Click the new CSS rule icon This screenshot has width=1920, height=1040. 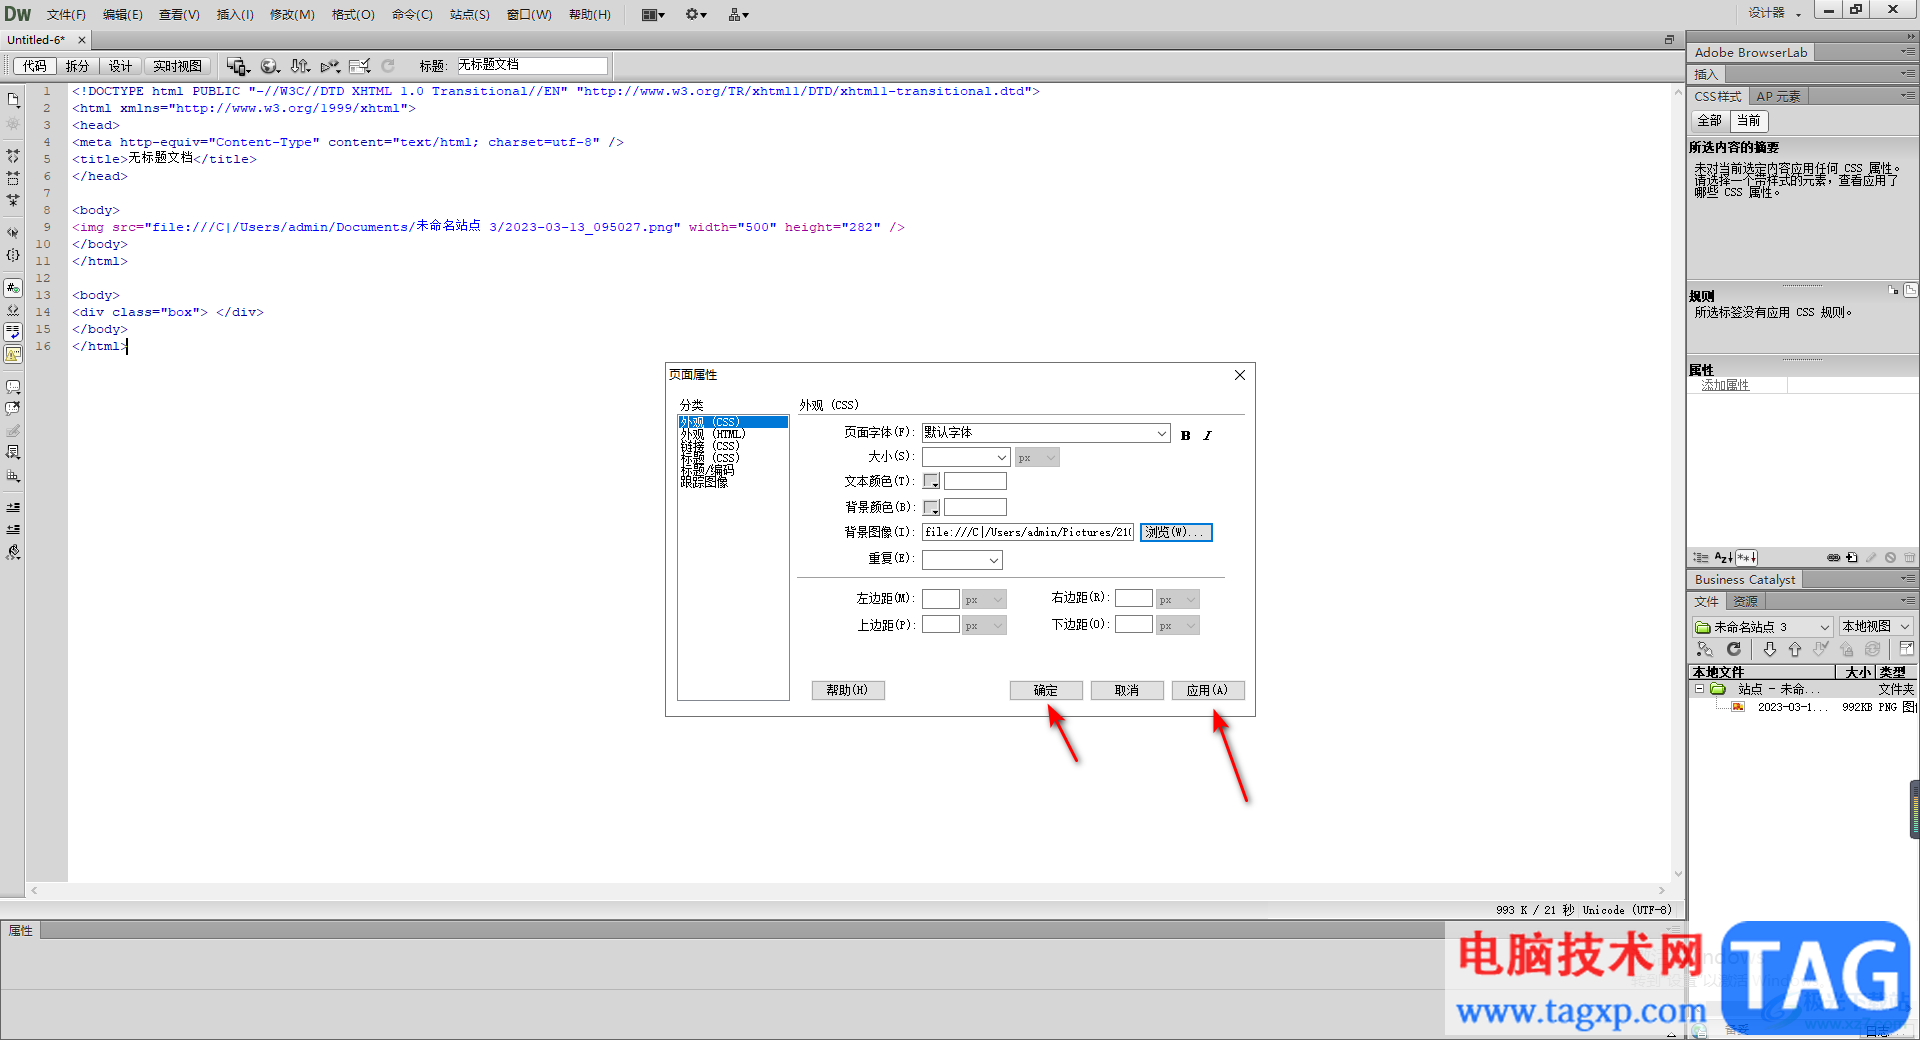coord(1852,558)
